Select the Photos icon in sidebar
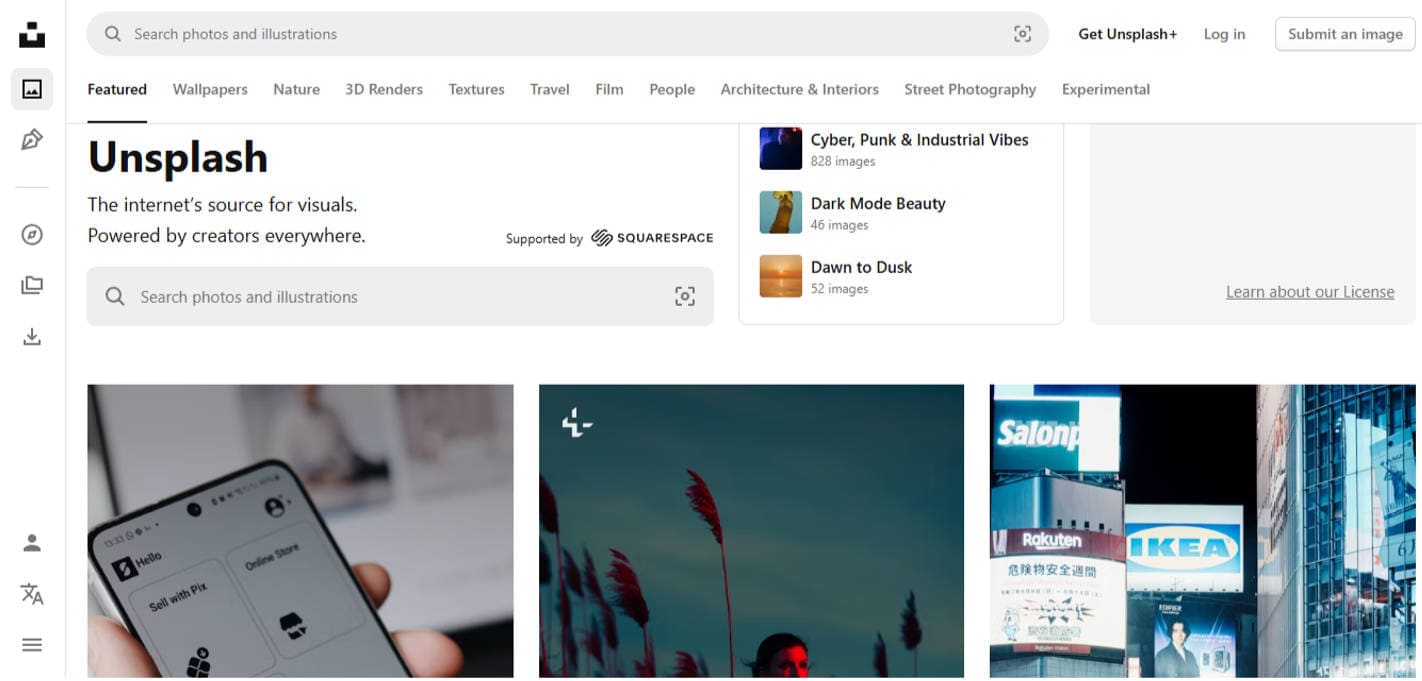Screen dimensions: 1422x681 coord(32,89)
